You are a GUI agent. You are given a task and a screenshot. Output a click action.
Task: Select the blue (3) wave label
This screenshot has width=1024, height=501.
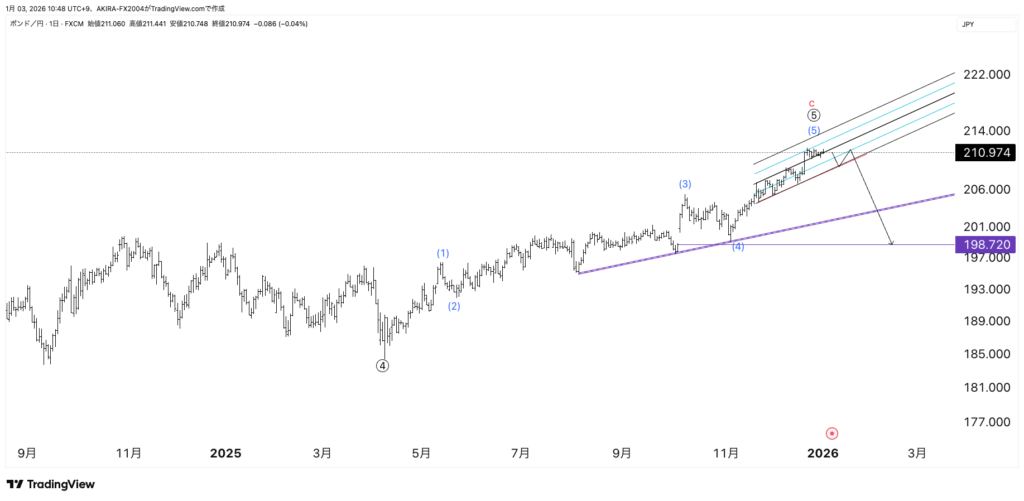685,184
